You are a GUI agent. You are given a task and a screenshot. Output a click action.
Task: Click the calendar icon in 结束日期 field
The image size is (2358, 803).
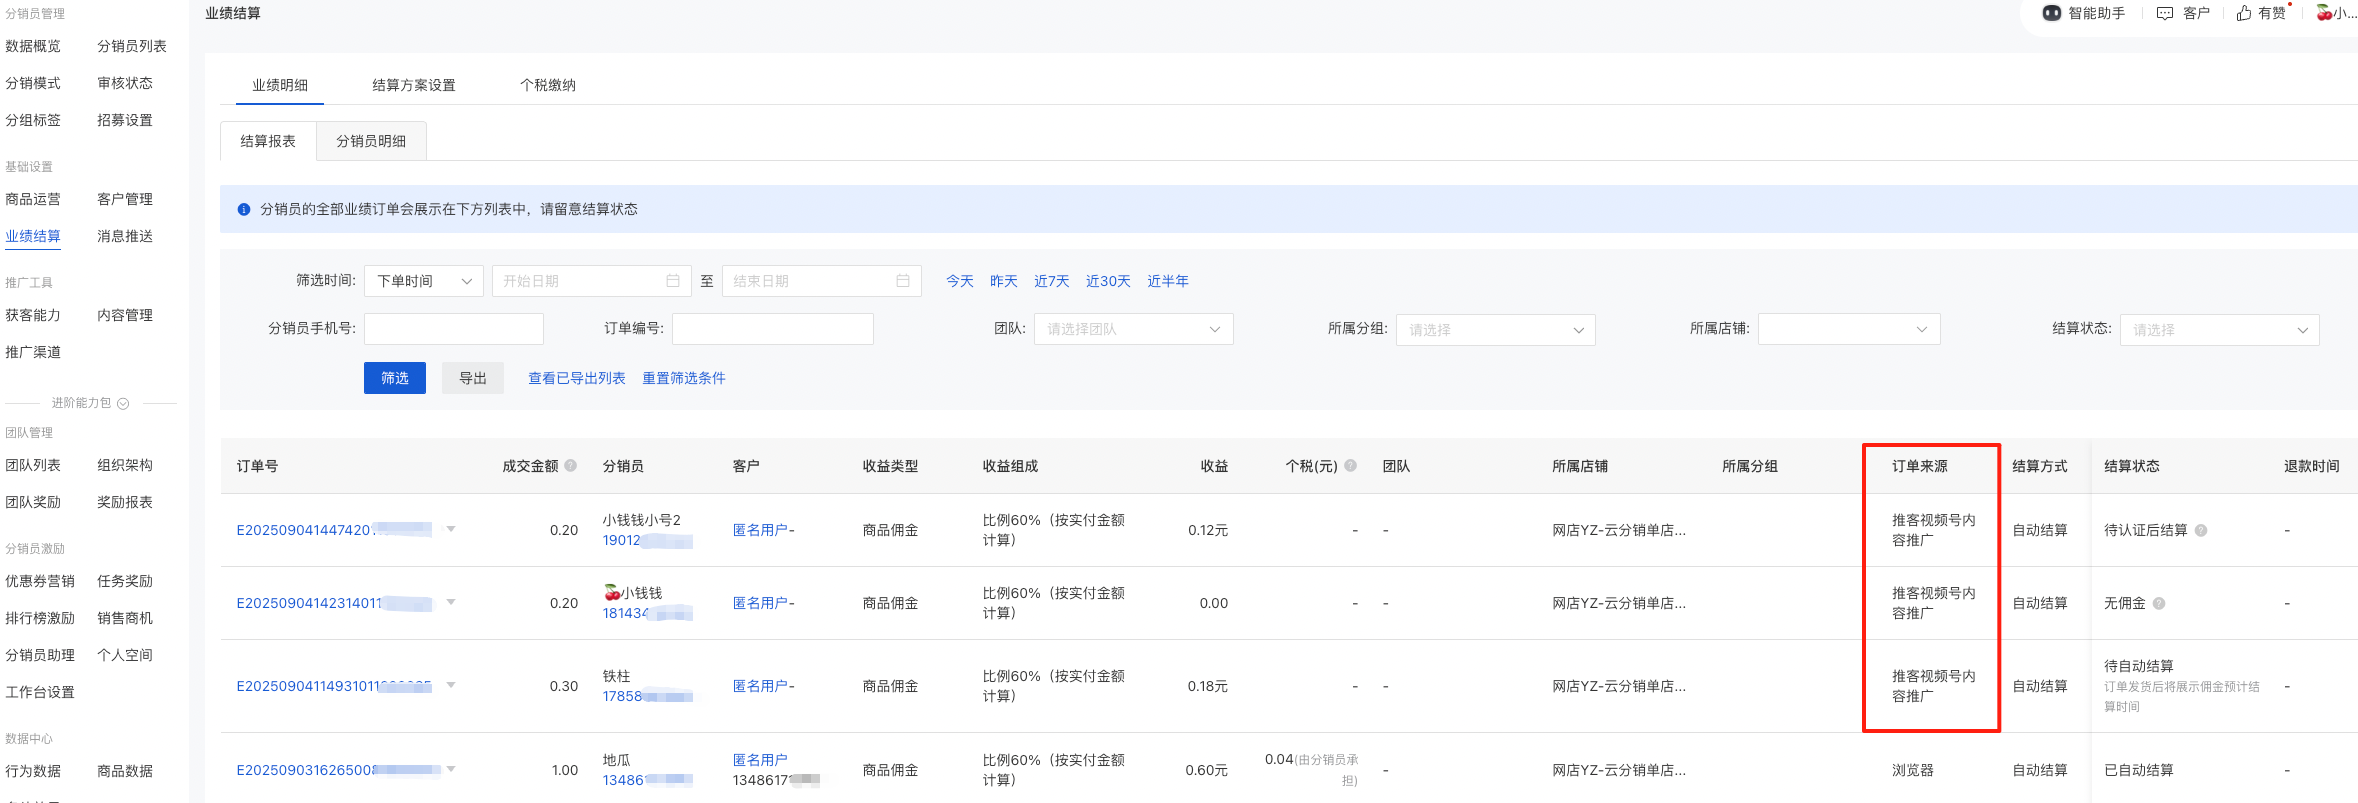click(903, 281)
